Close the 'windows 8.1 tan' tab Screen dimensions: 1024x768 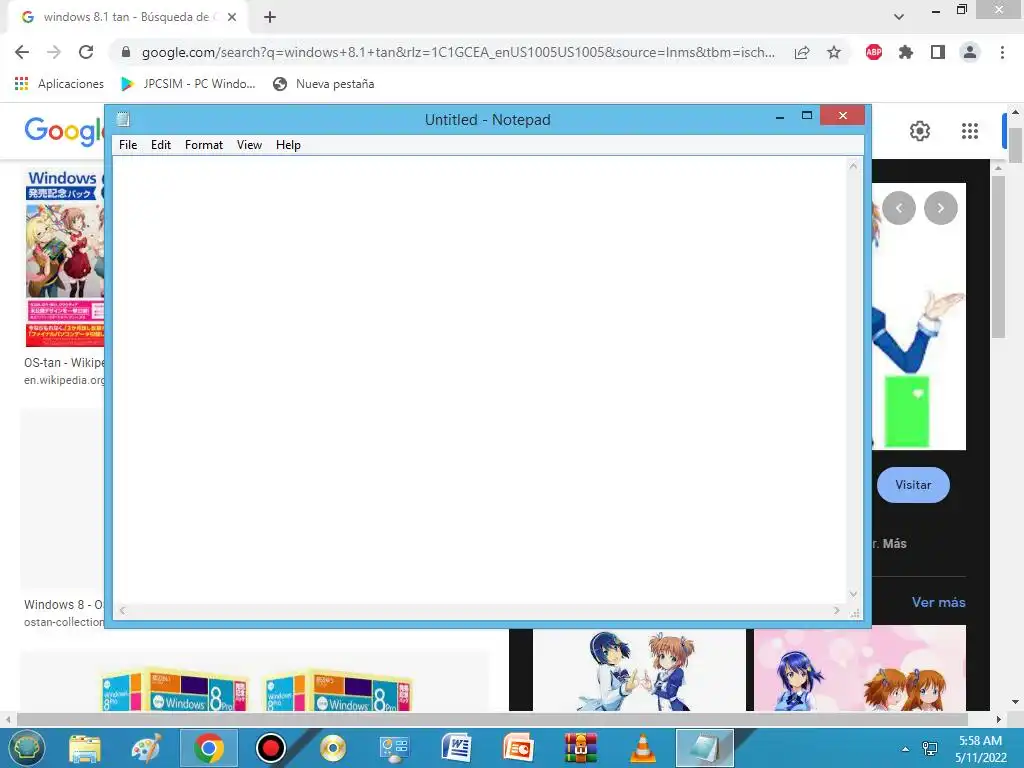pyautogui.click(x=231, y=17)
